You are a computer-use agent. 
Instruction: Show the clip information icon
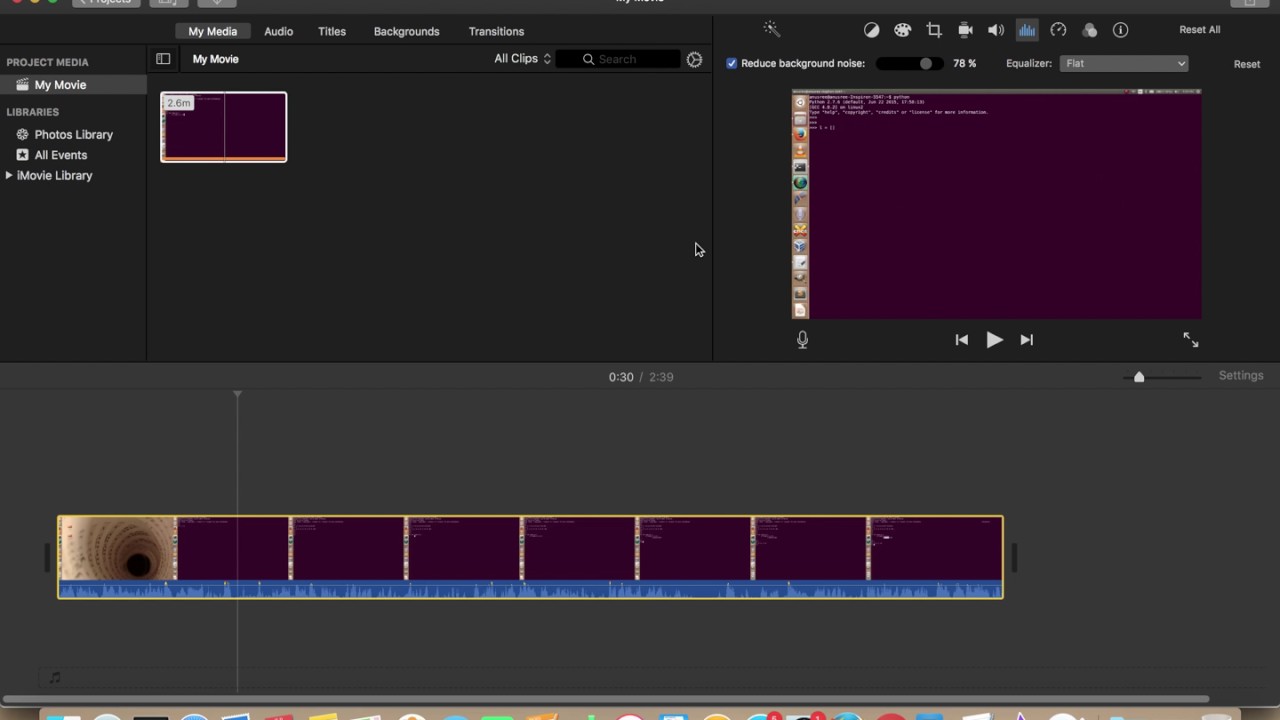(x=1121, y=30)
